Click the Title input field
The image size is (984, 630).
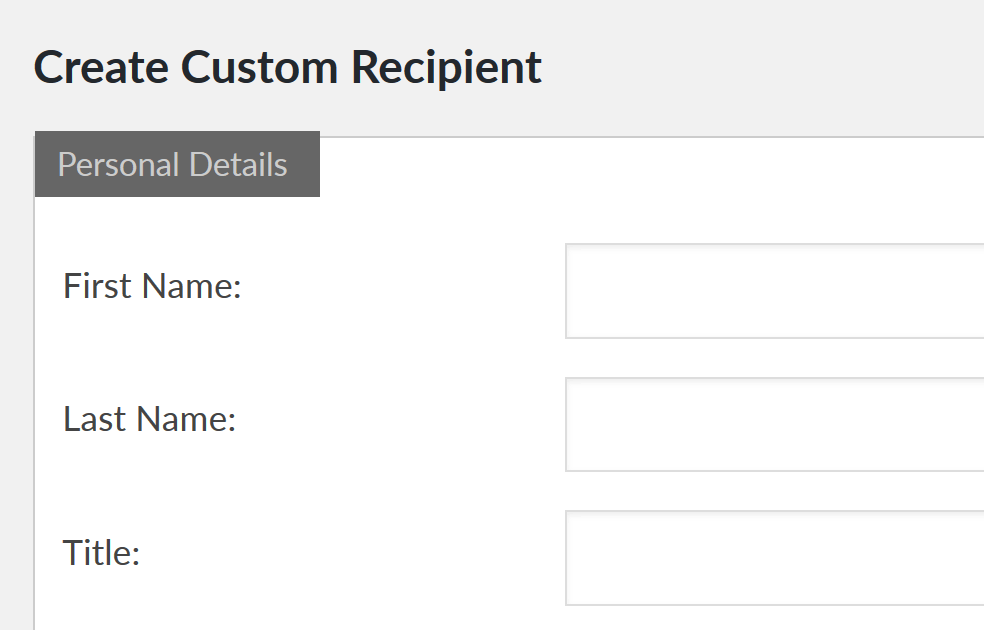pos(774,557)
